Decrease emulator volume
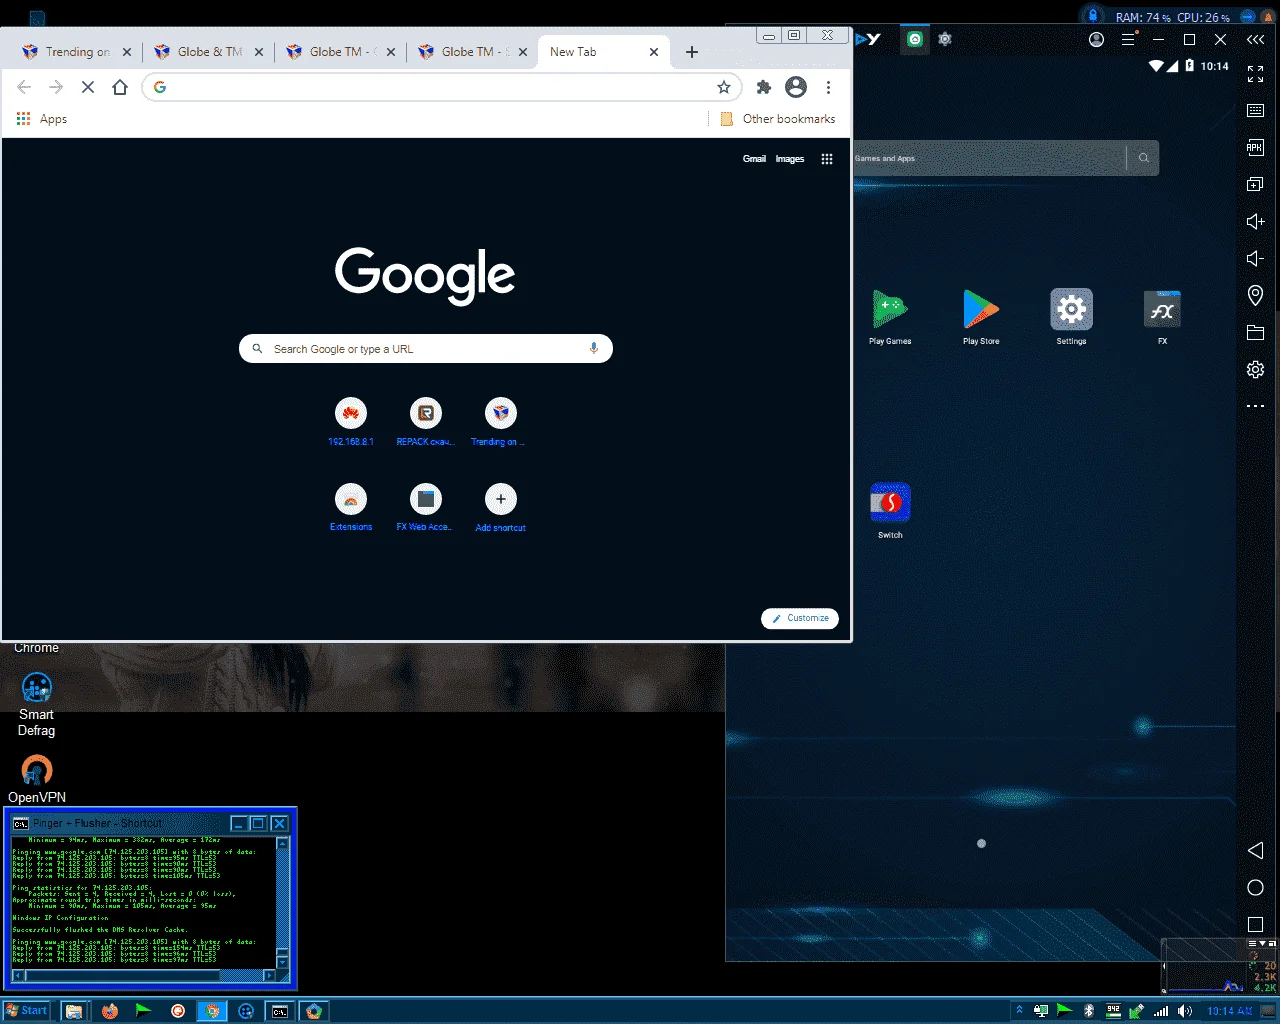 coord(1255,258)
